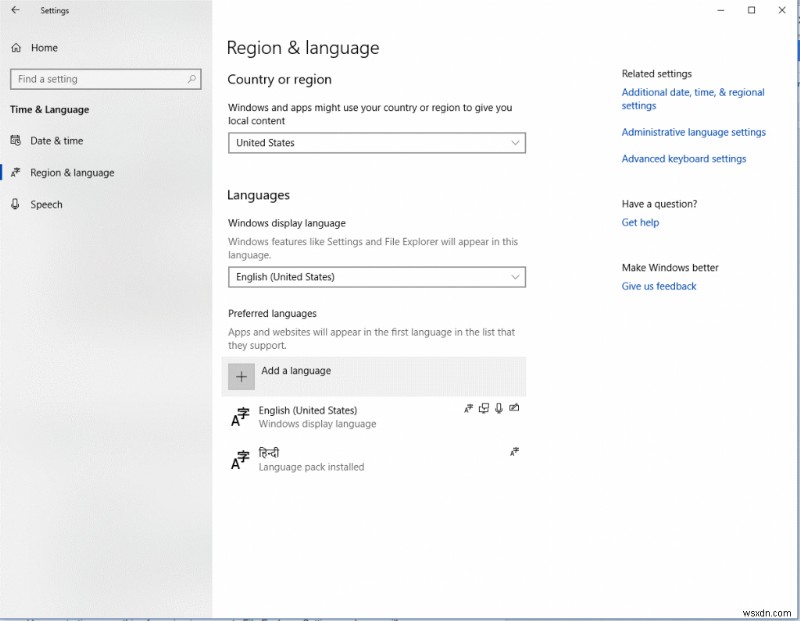800x621 pixels.
Task: Open the Country or region dropdown
Action: [x=376, y=143]
